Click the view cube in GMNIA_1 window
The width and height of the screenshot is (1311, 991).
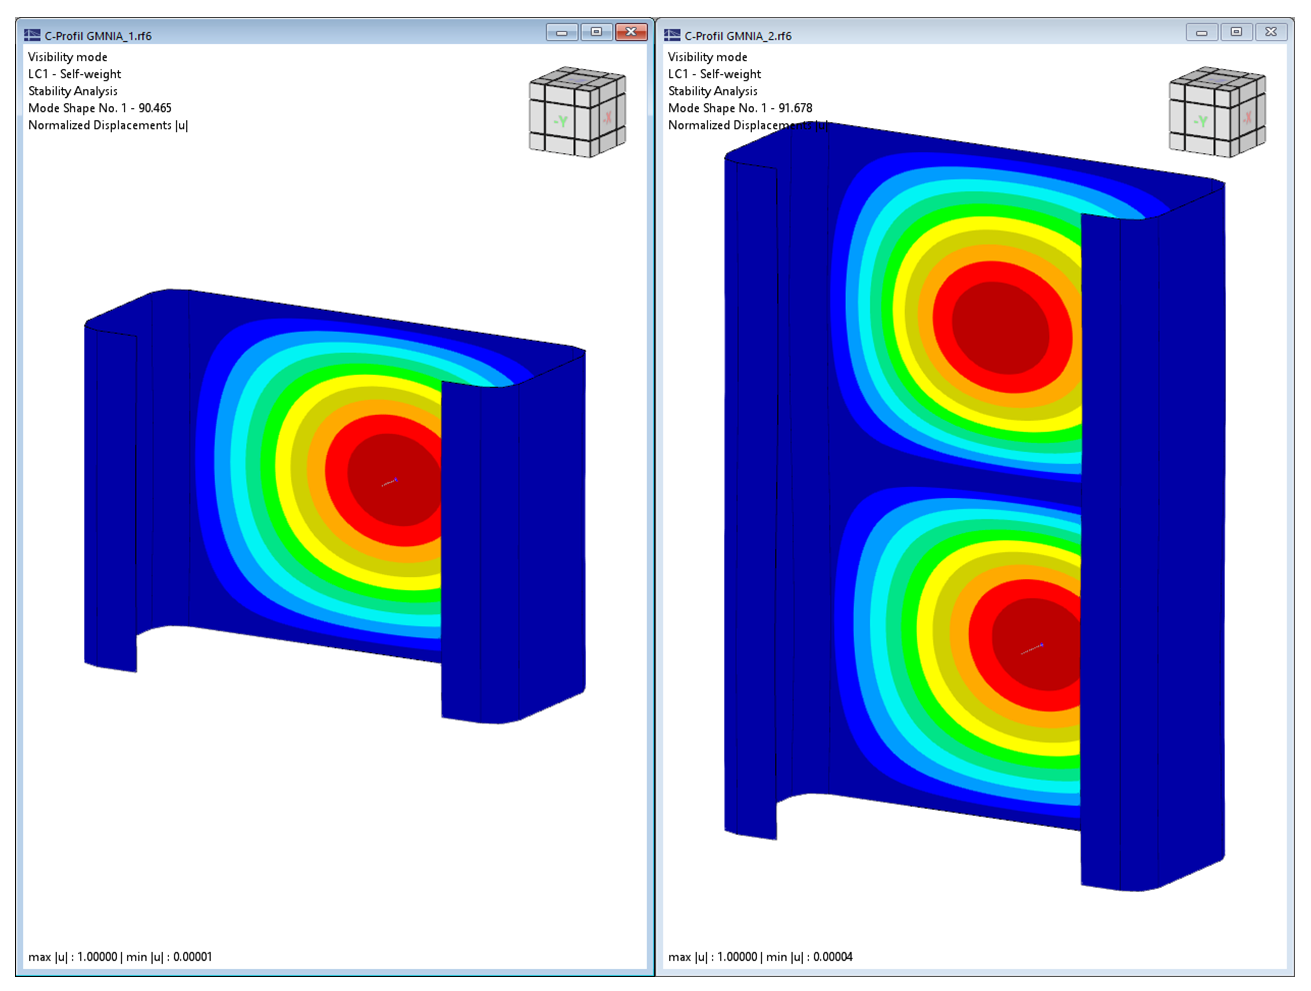point(577,112)
